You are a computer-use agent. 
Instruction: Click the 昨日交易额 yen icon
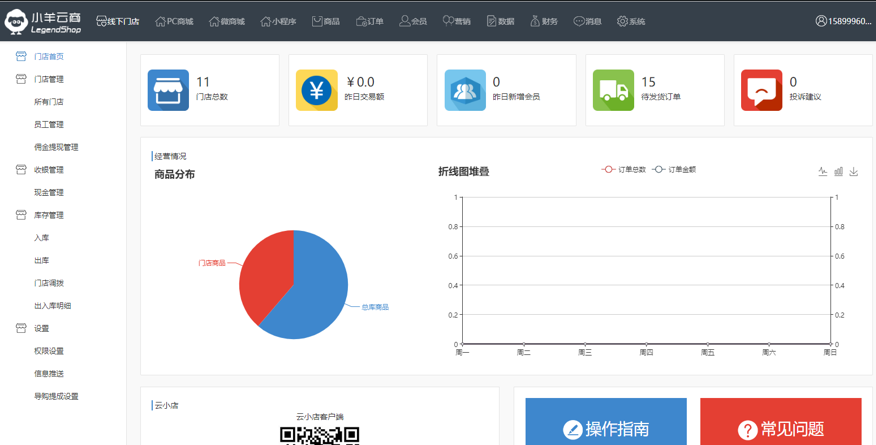tap(316, 90)
